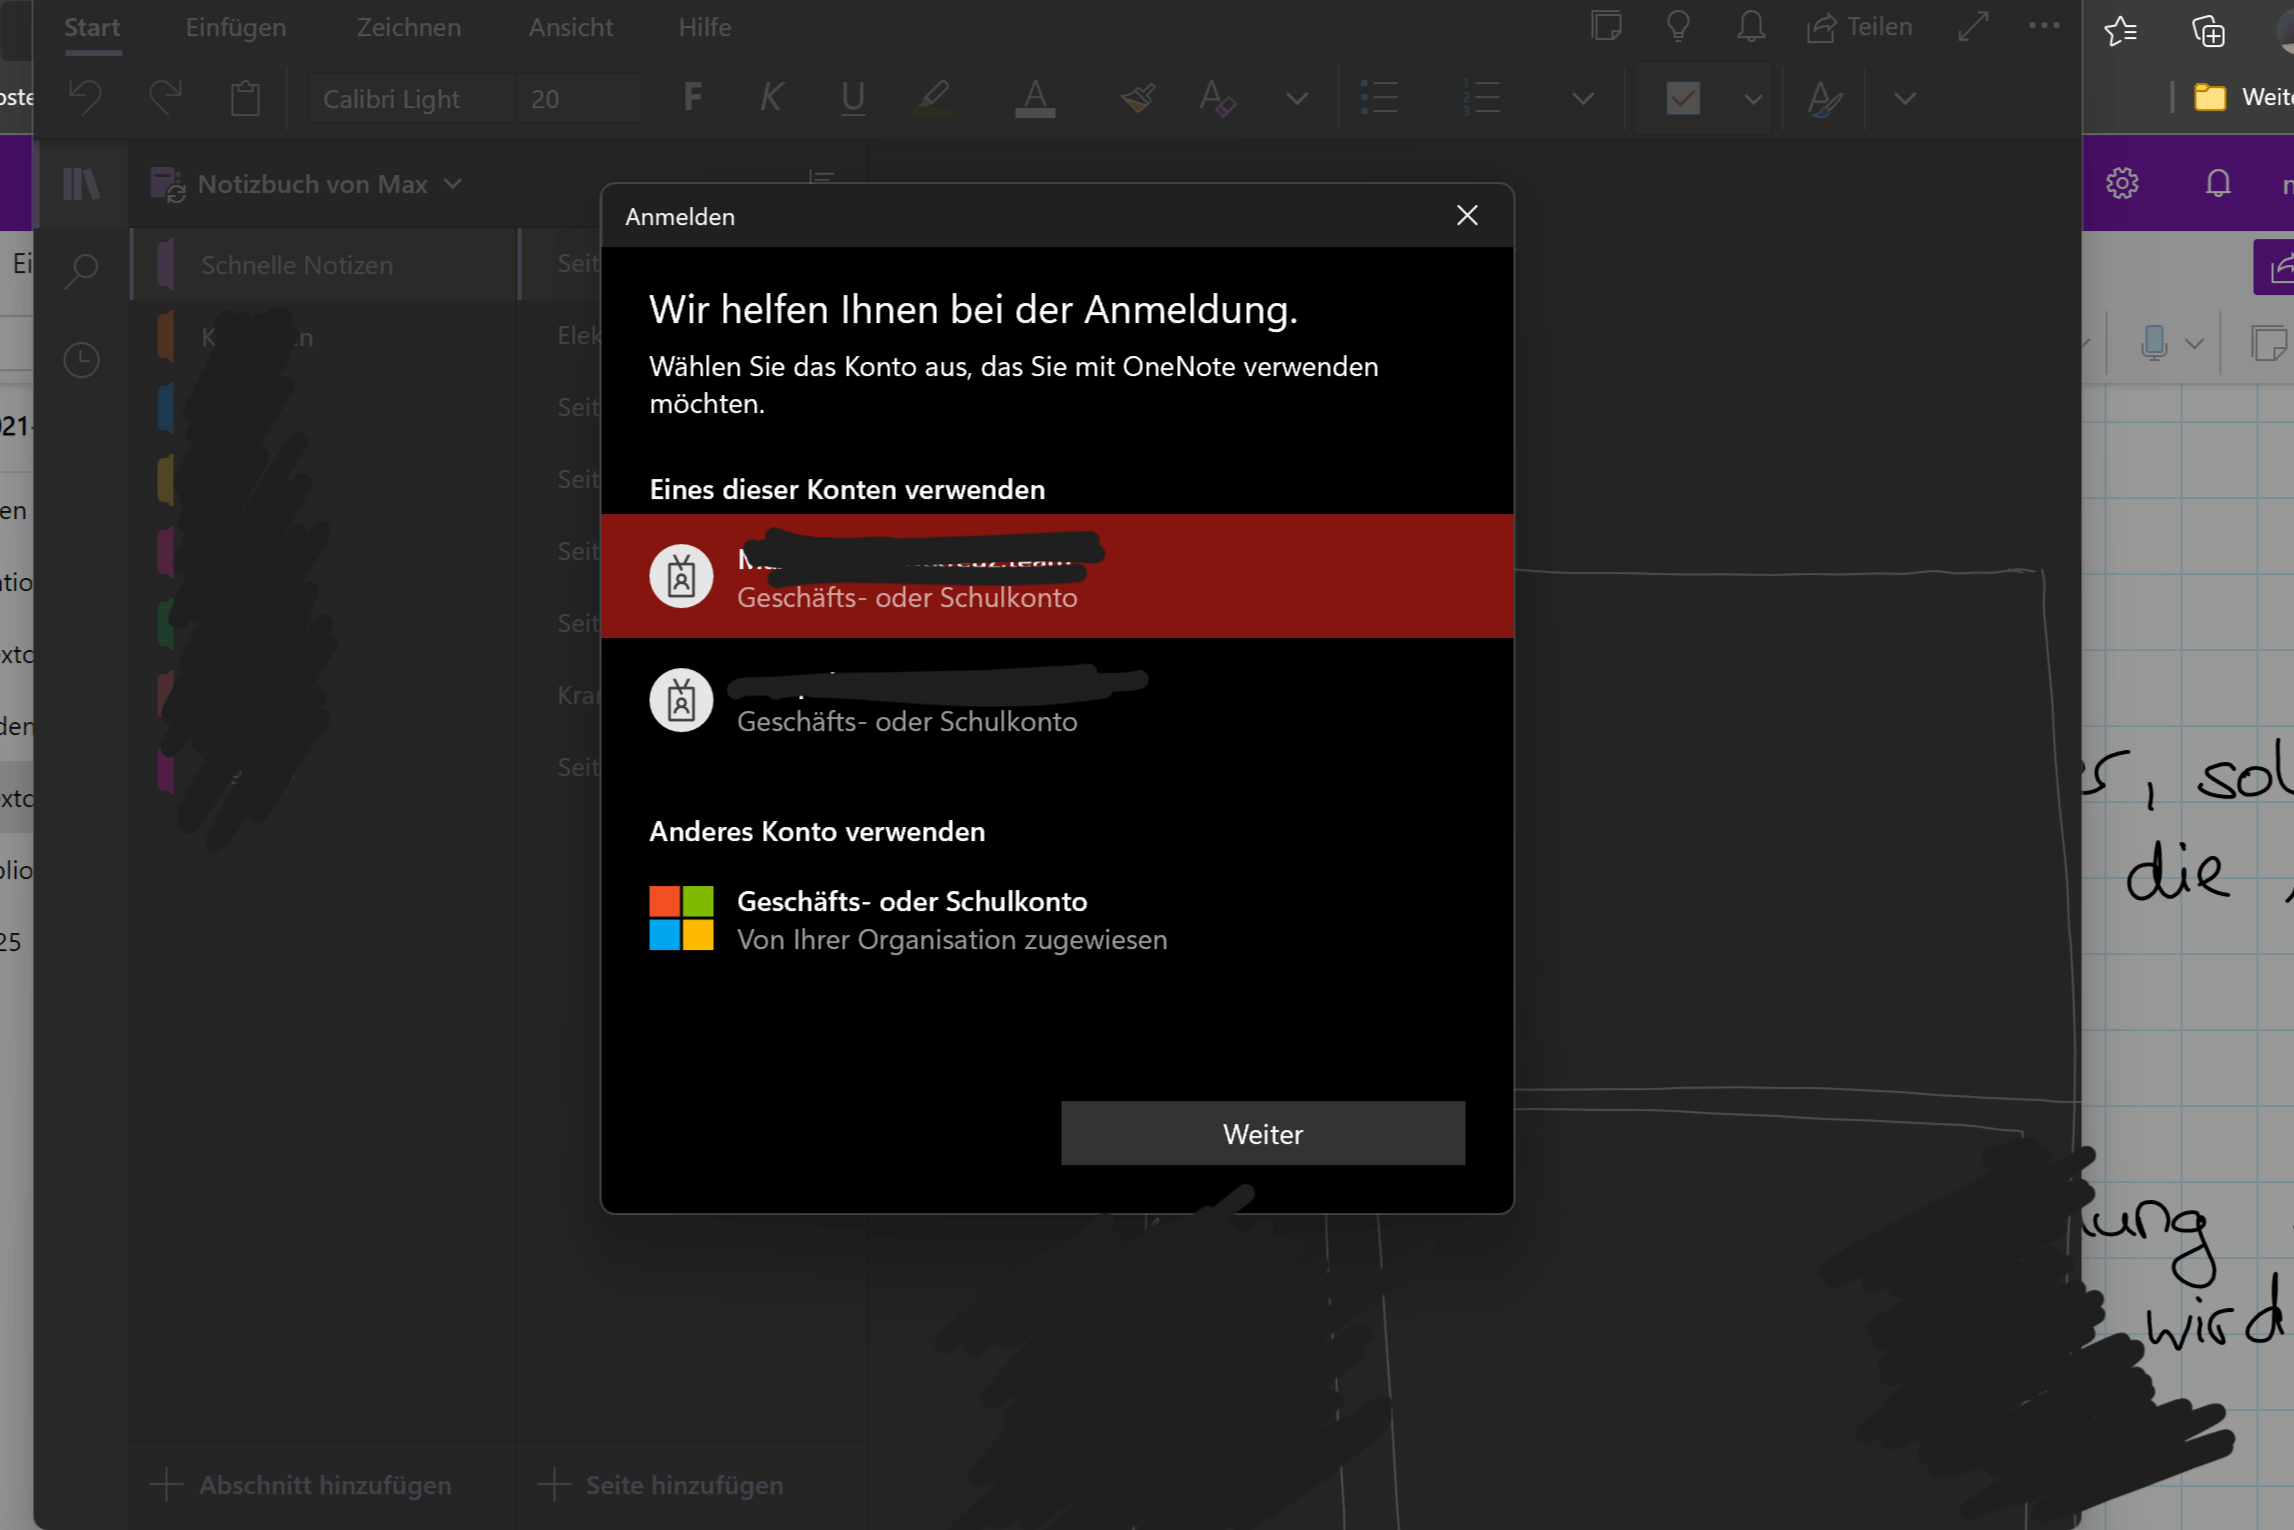Expand dropdown next to to-do tag
The width and height of the screenshot is (2294, 1530).
point(1753,98)
